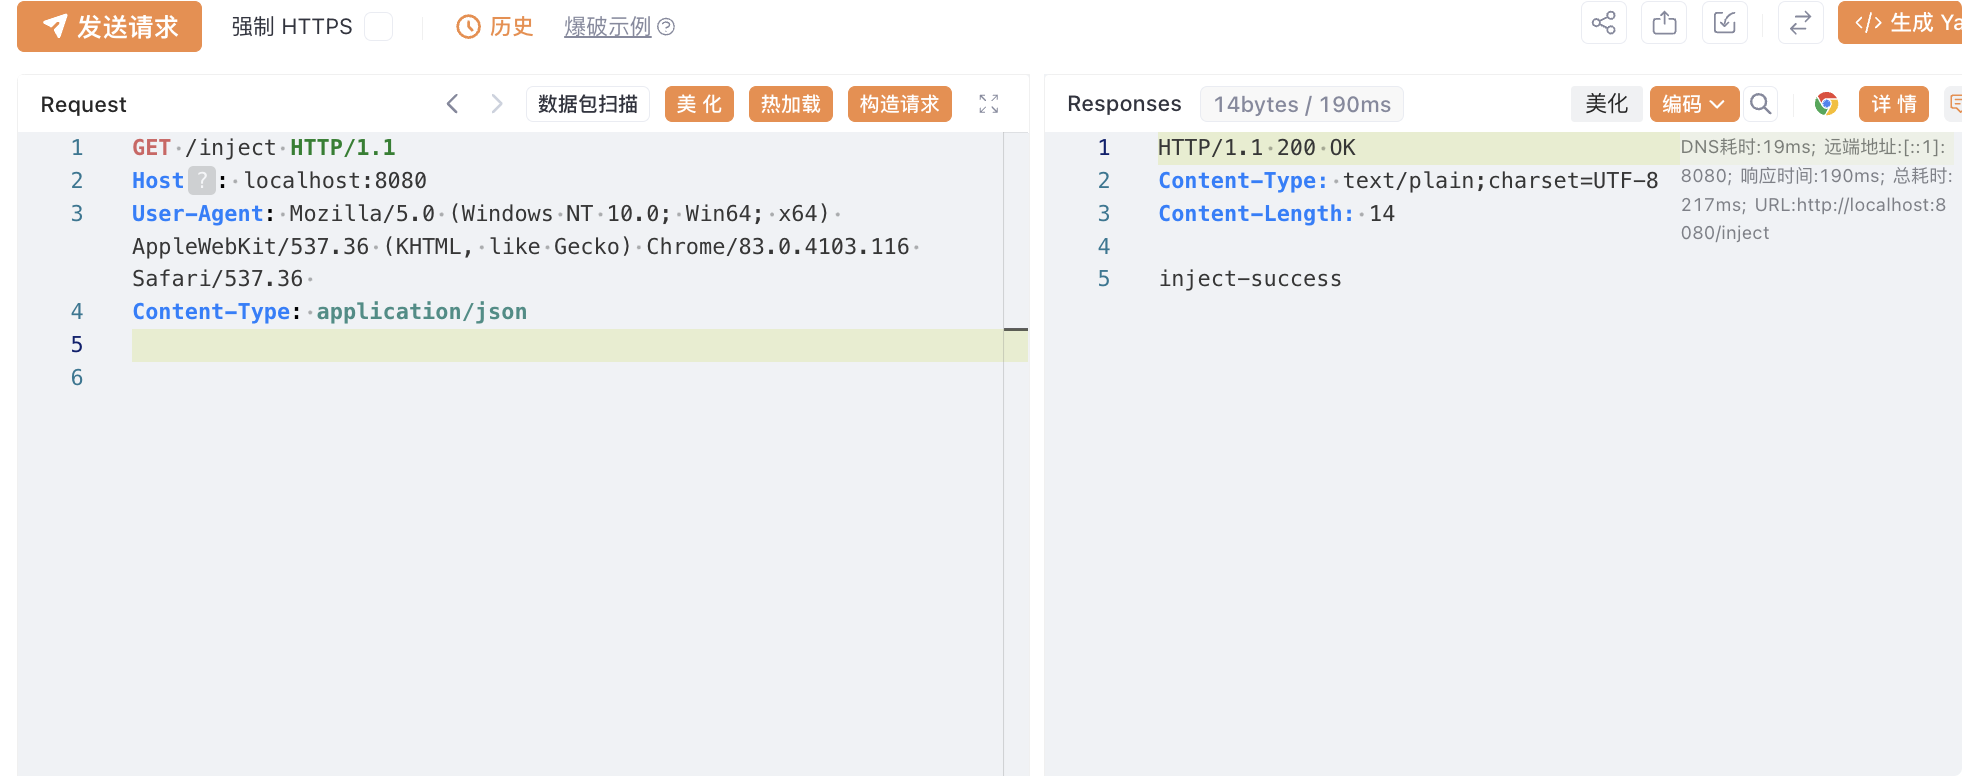Toggle the 强制 HTTPS checkbox
Viewport: 1962px width, 776px height.
tap(378, 27)
